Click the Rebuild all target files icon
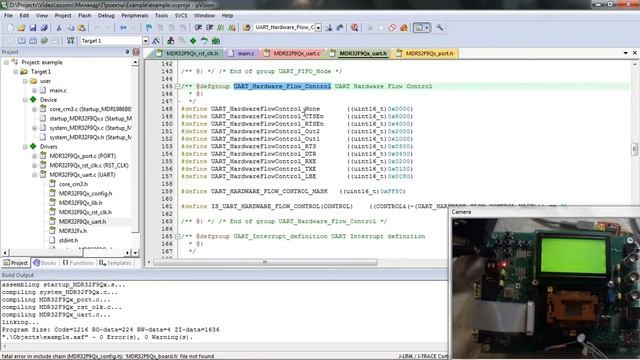The image size is (640, 360). tap(33, 41)
